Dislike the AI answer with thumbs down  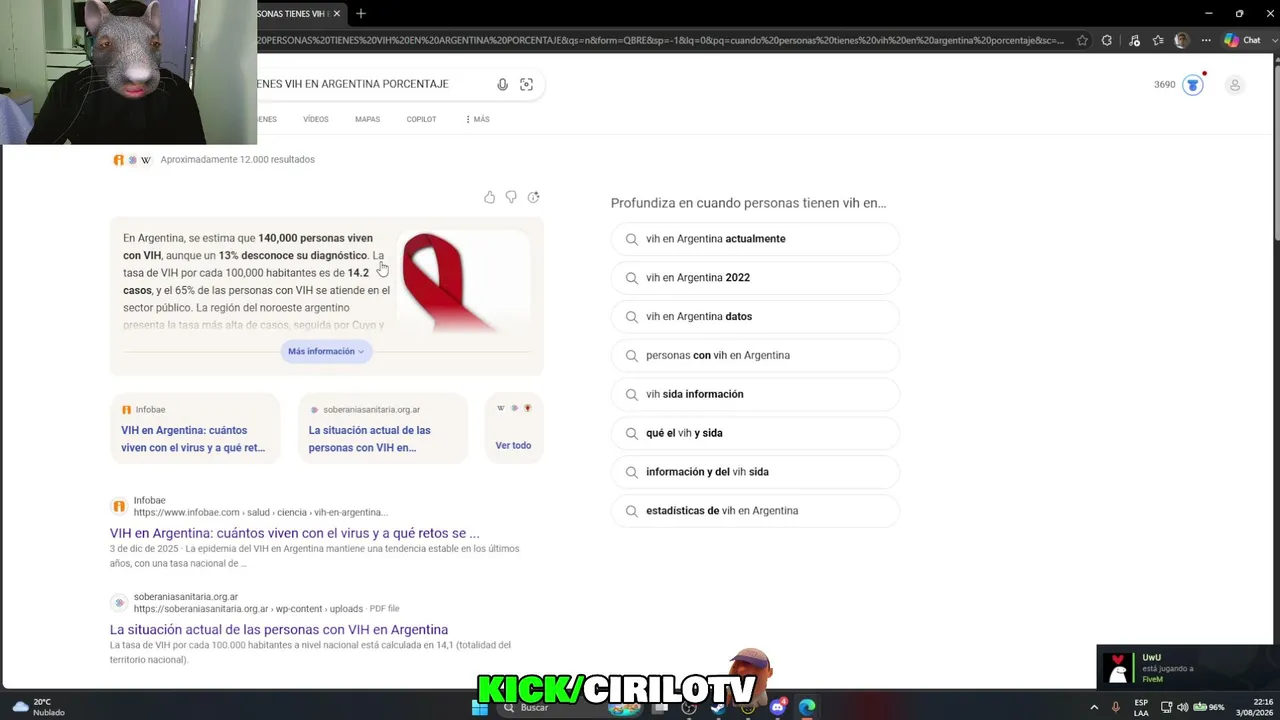point(511,197)
